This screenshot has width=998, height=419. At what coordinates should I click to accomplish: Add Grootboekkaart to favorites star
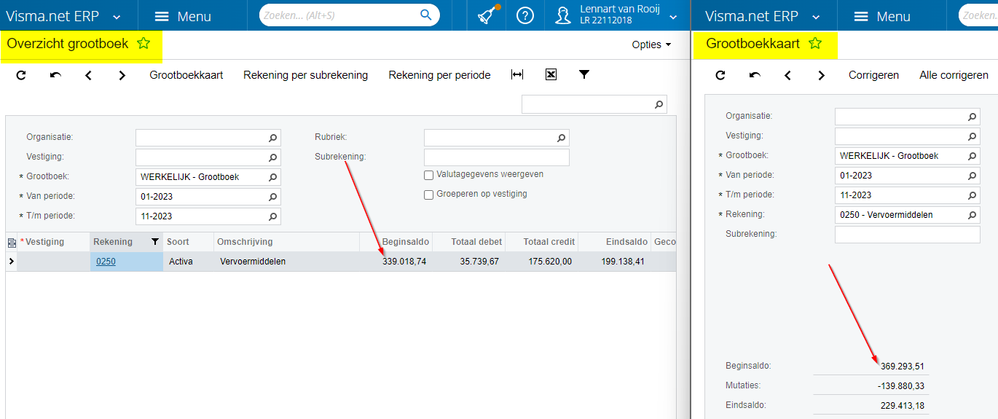815,44
